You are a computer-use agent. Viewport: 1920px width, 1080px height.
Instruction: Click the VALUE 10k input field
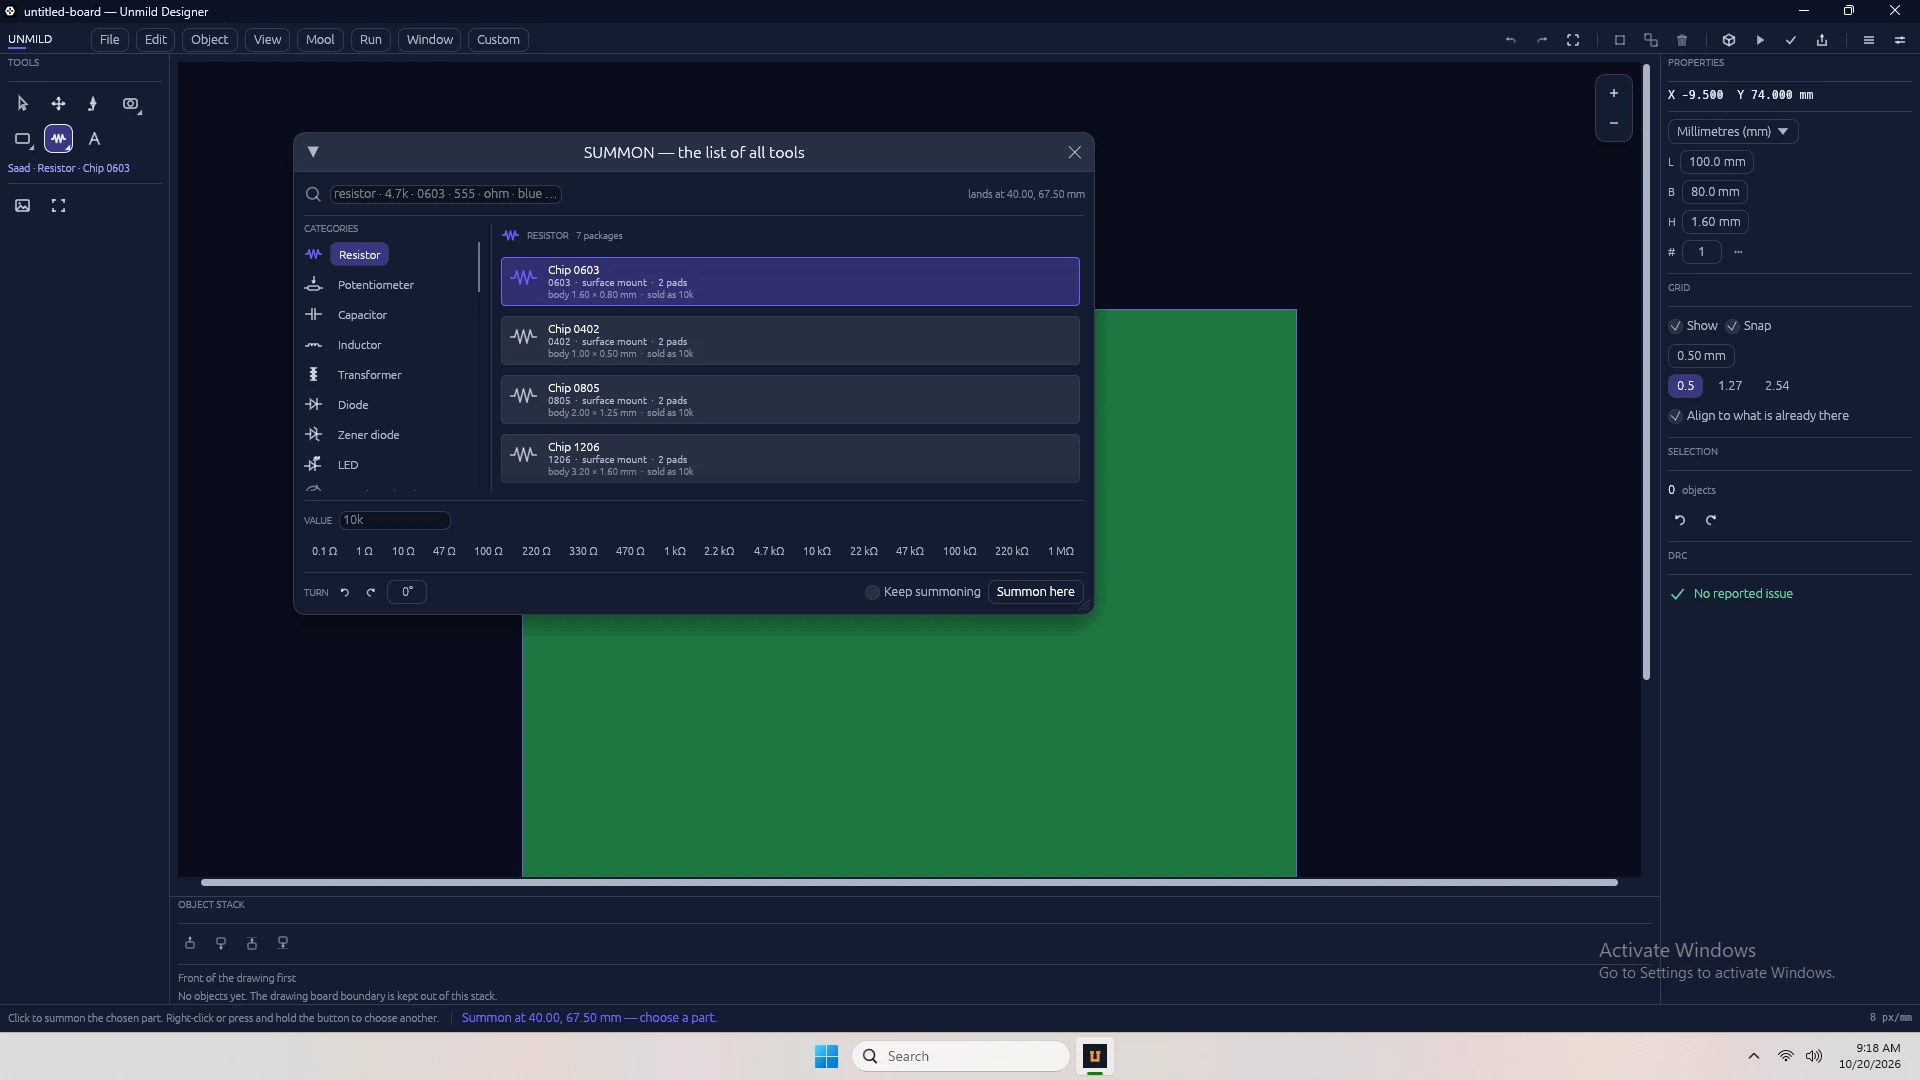(x=395, y=520)
